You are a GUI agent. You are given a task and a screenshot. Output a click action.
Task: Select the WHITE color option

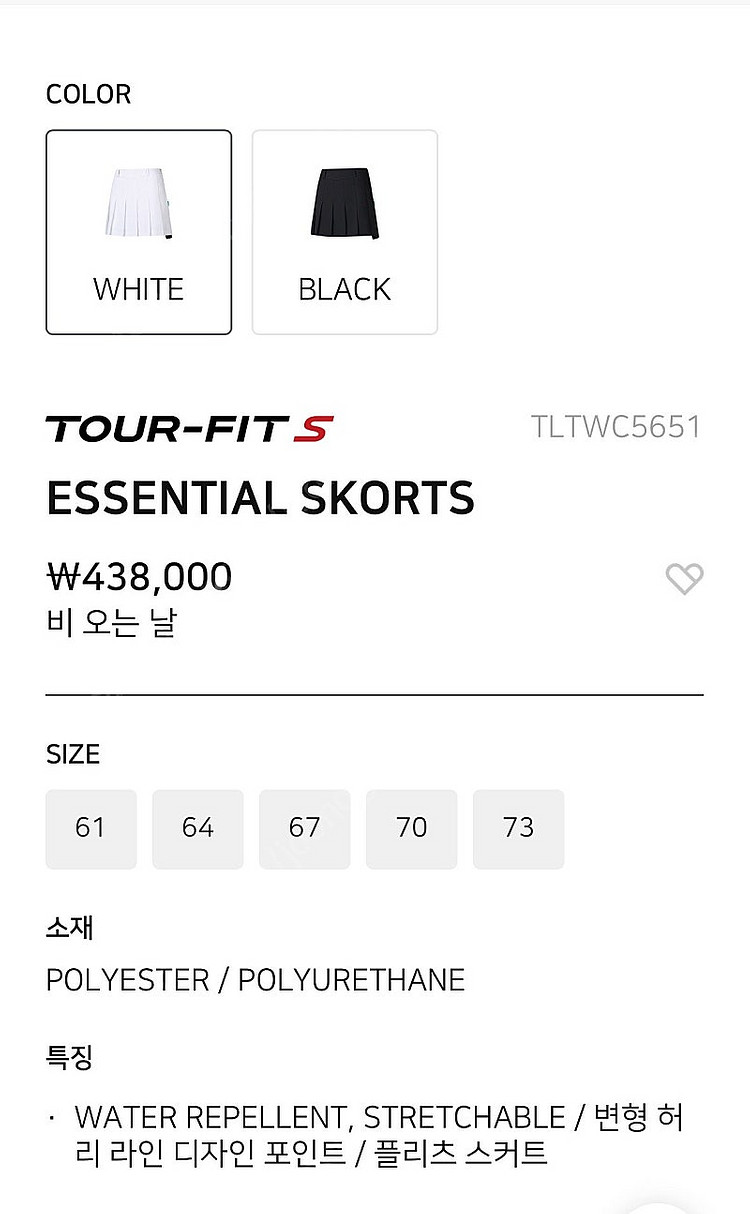pos(139,232)
